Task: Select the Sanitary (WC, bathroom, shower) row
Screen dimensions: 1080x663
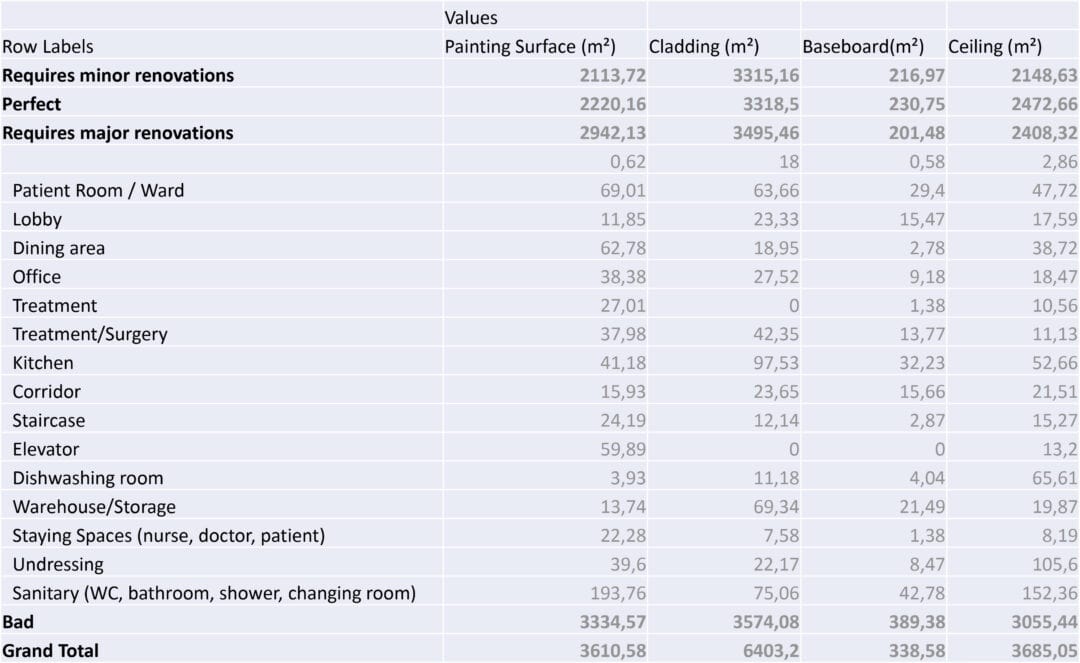Action: pos(540,593)
